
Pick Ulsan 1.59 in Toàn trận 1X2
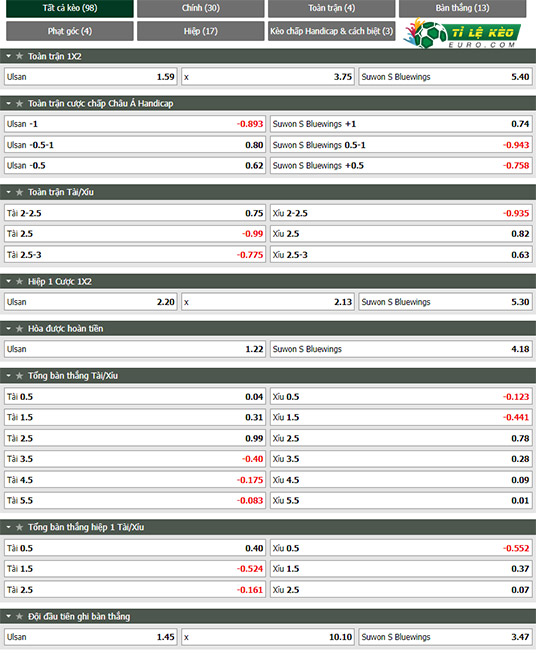coord(91,77)
